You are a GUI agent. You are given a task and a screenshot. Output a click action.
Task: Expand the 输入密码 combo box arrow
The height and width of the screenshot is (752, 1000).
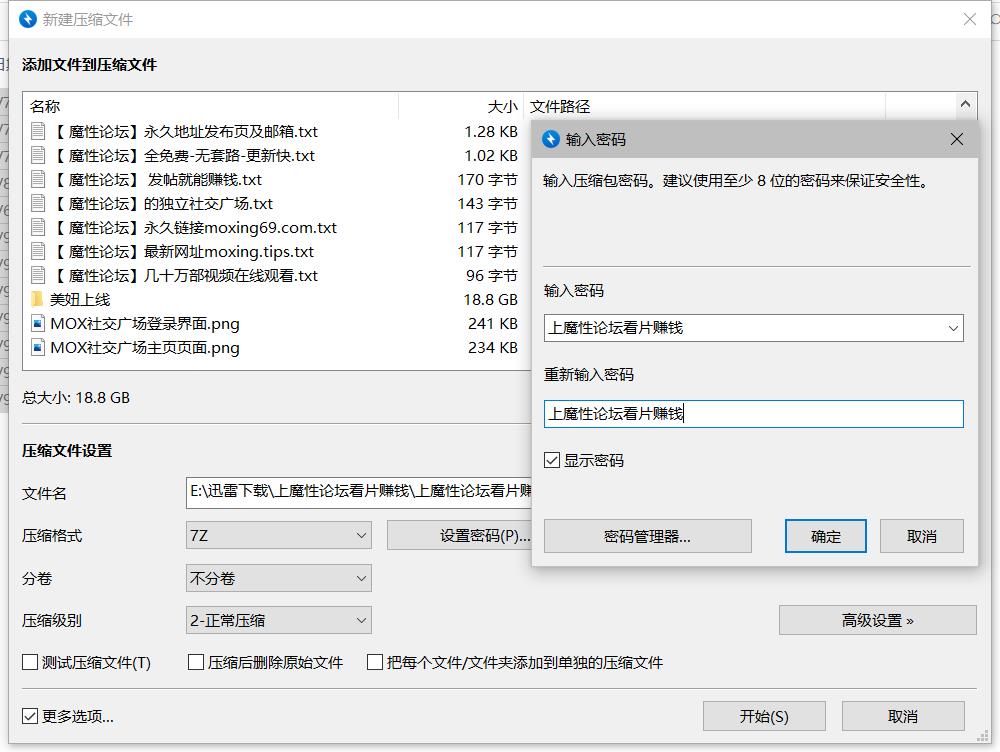(953, 328)
